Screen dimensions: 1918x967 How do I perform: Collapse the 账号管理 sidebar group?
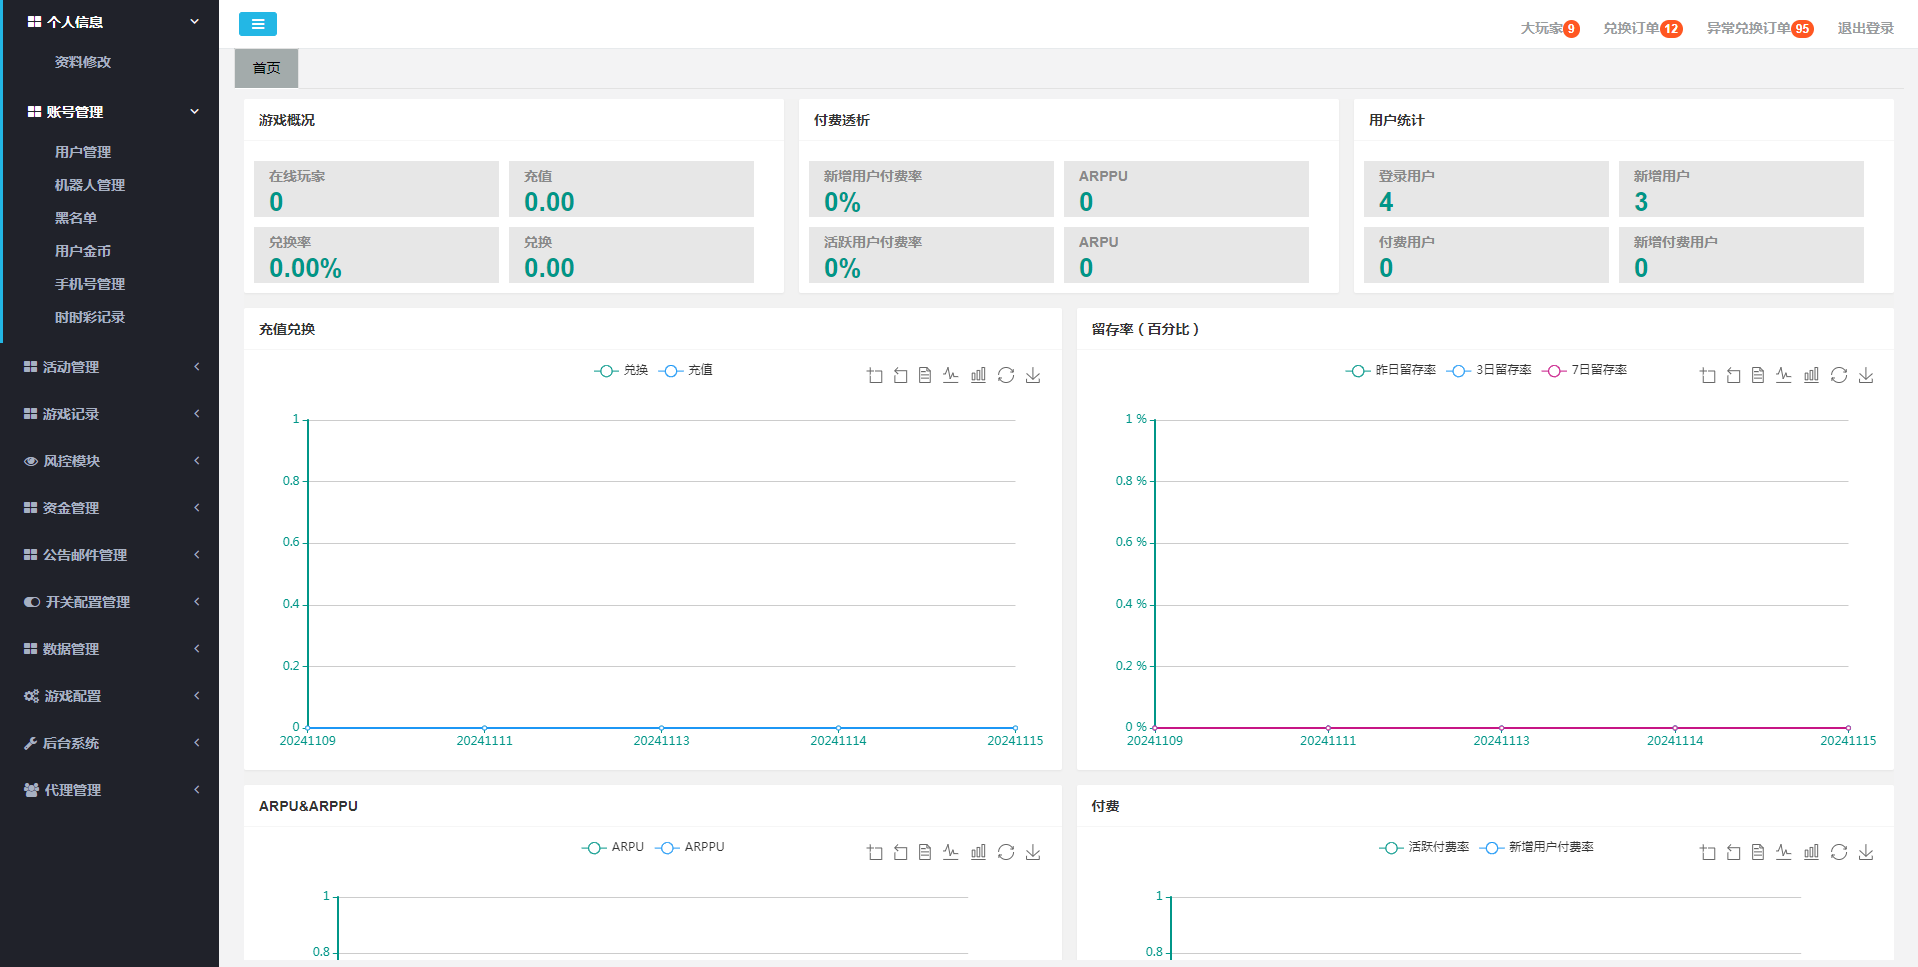[110, 112]
